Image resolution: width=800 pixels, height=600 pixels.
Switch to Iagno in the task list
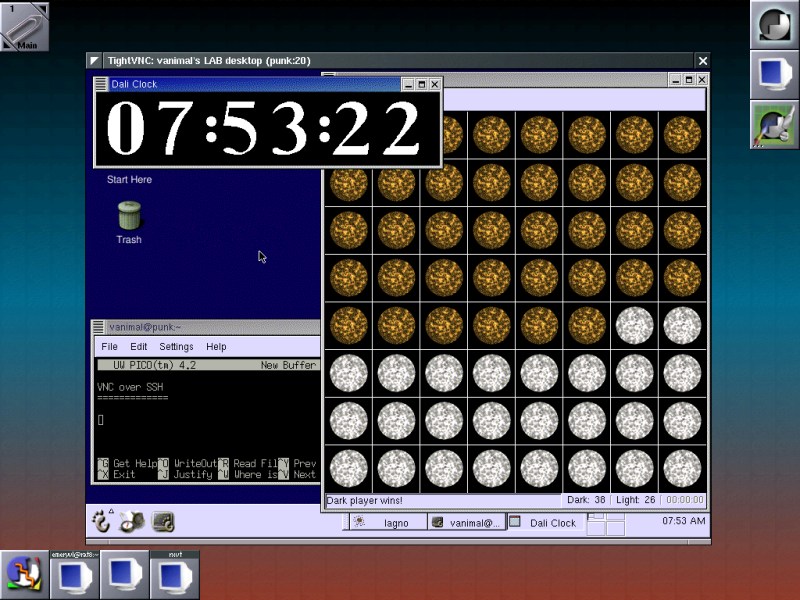(x=384, y=522)
